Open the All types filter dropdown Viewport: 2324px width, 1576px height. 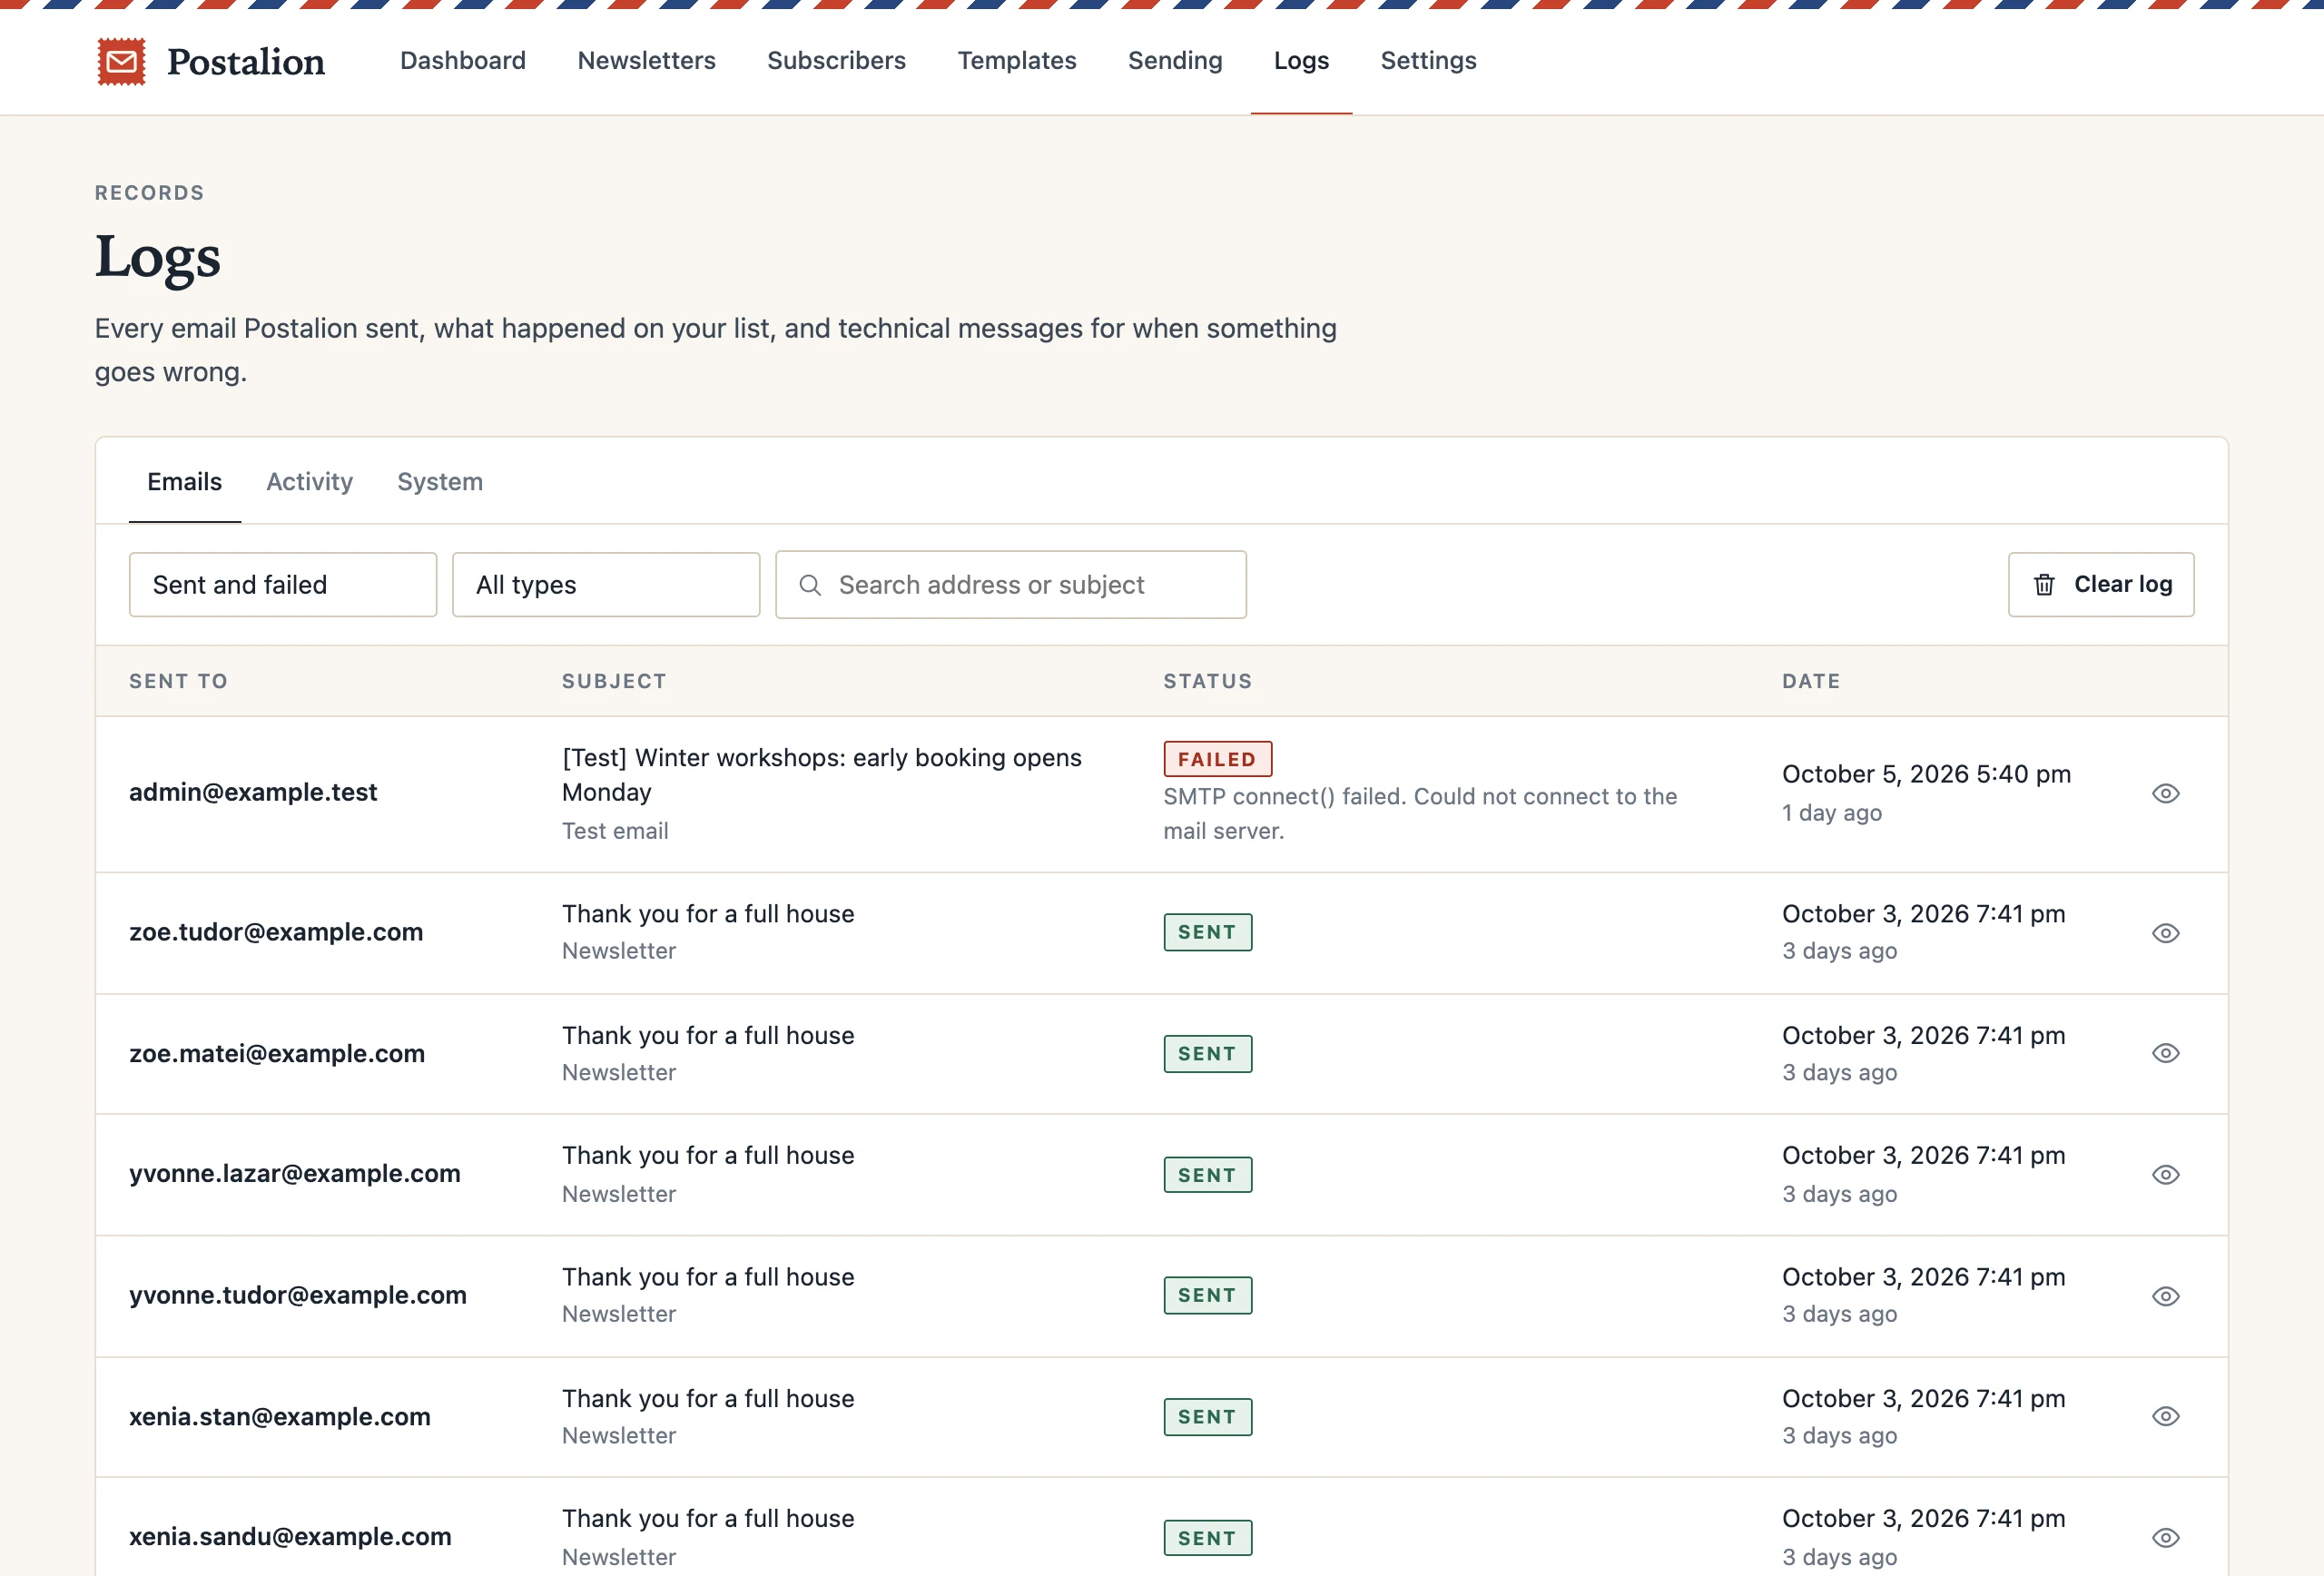tap(606, 585)
